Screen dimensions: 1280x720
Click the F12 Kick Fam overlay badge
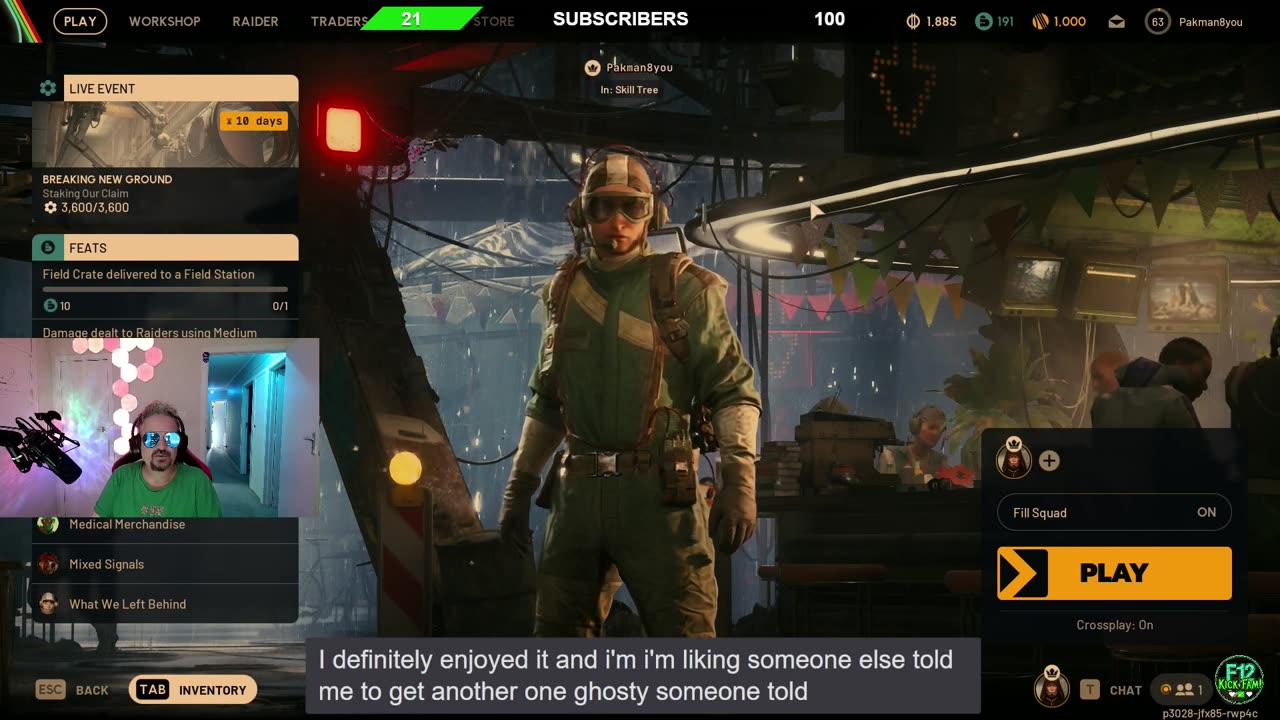pyautogui.click(x=1238, y=681)
